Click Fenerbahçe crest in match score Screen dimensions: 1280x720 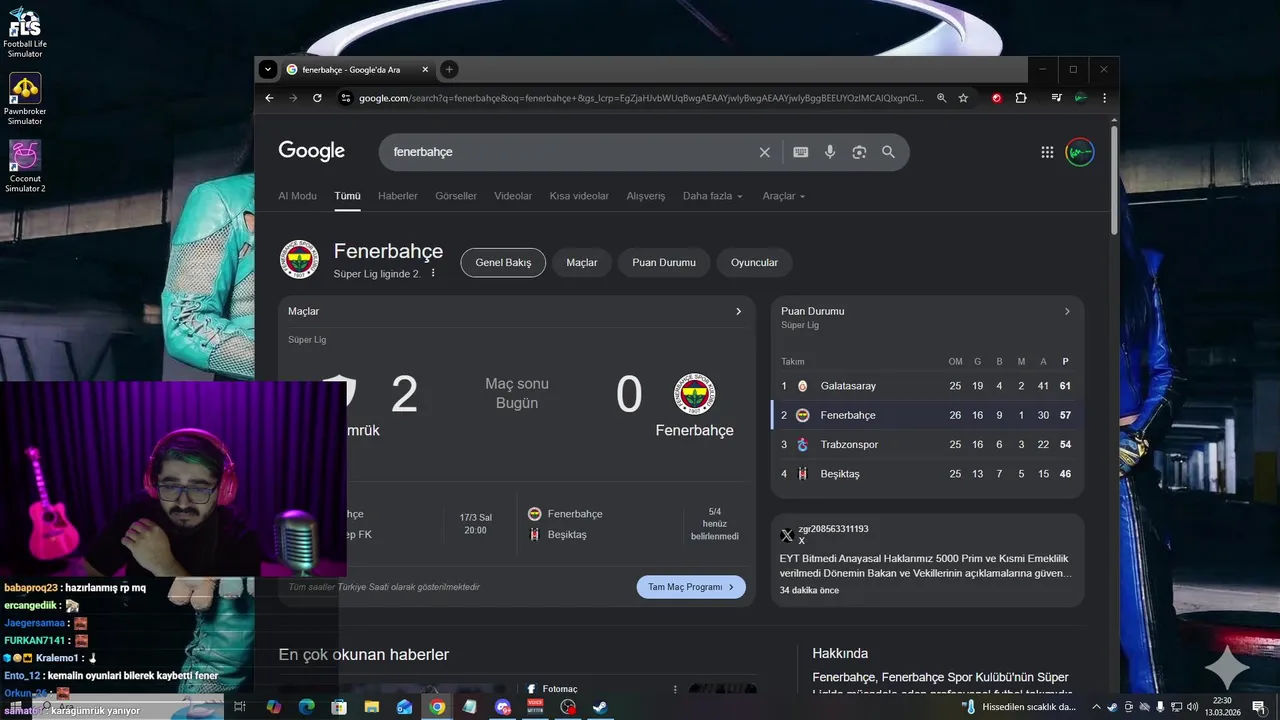click(694, 394)
